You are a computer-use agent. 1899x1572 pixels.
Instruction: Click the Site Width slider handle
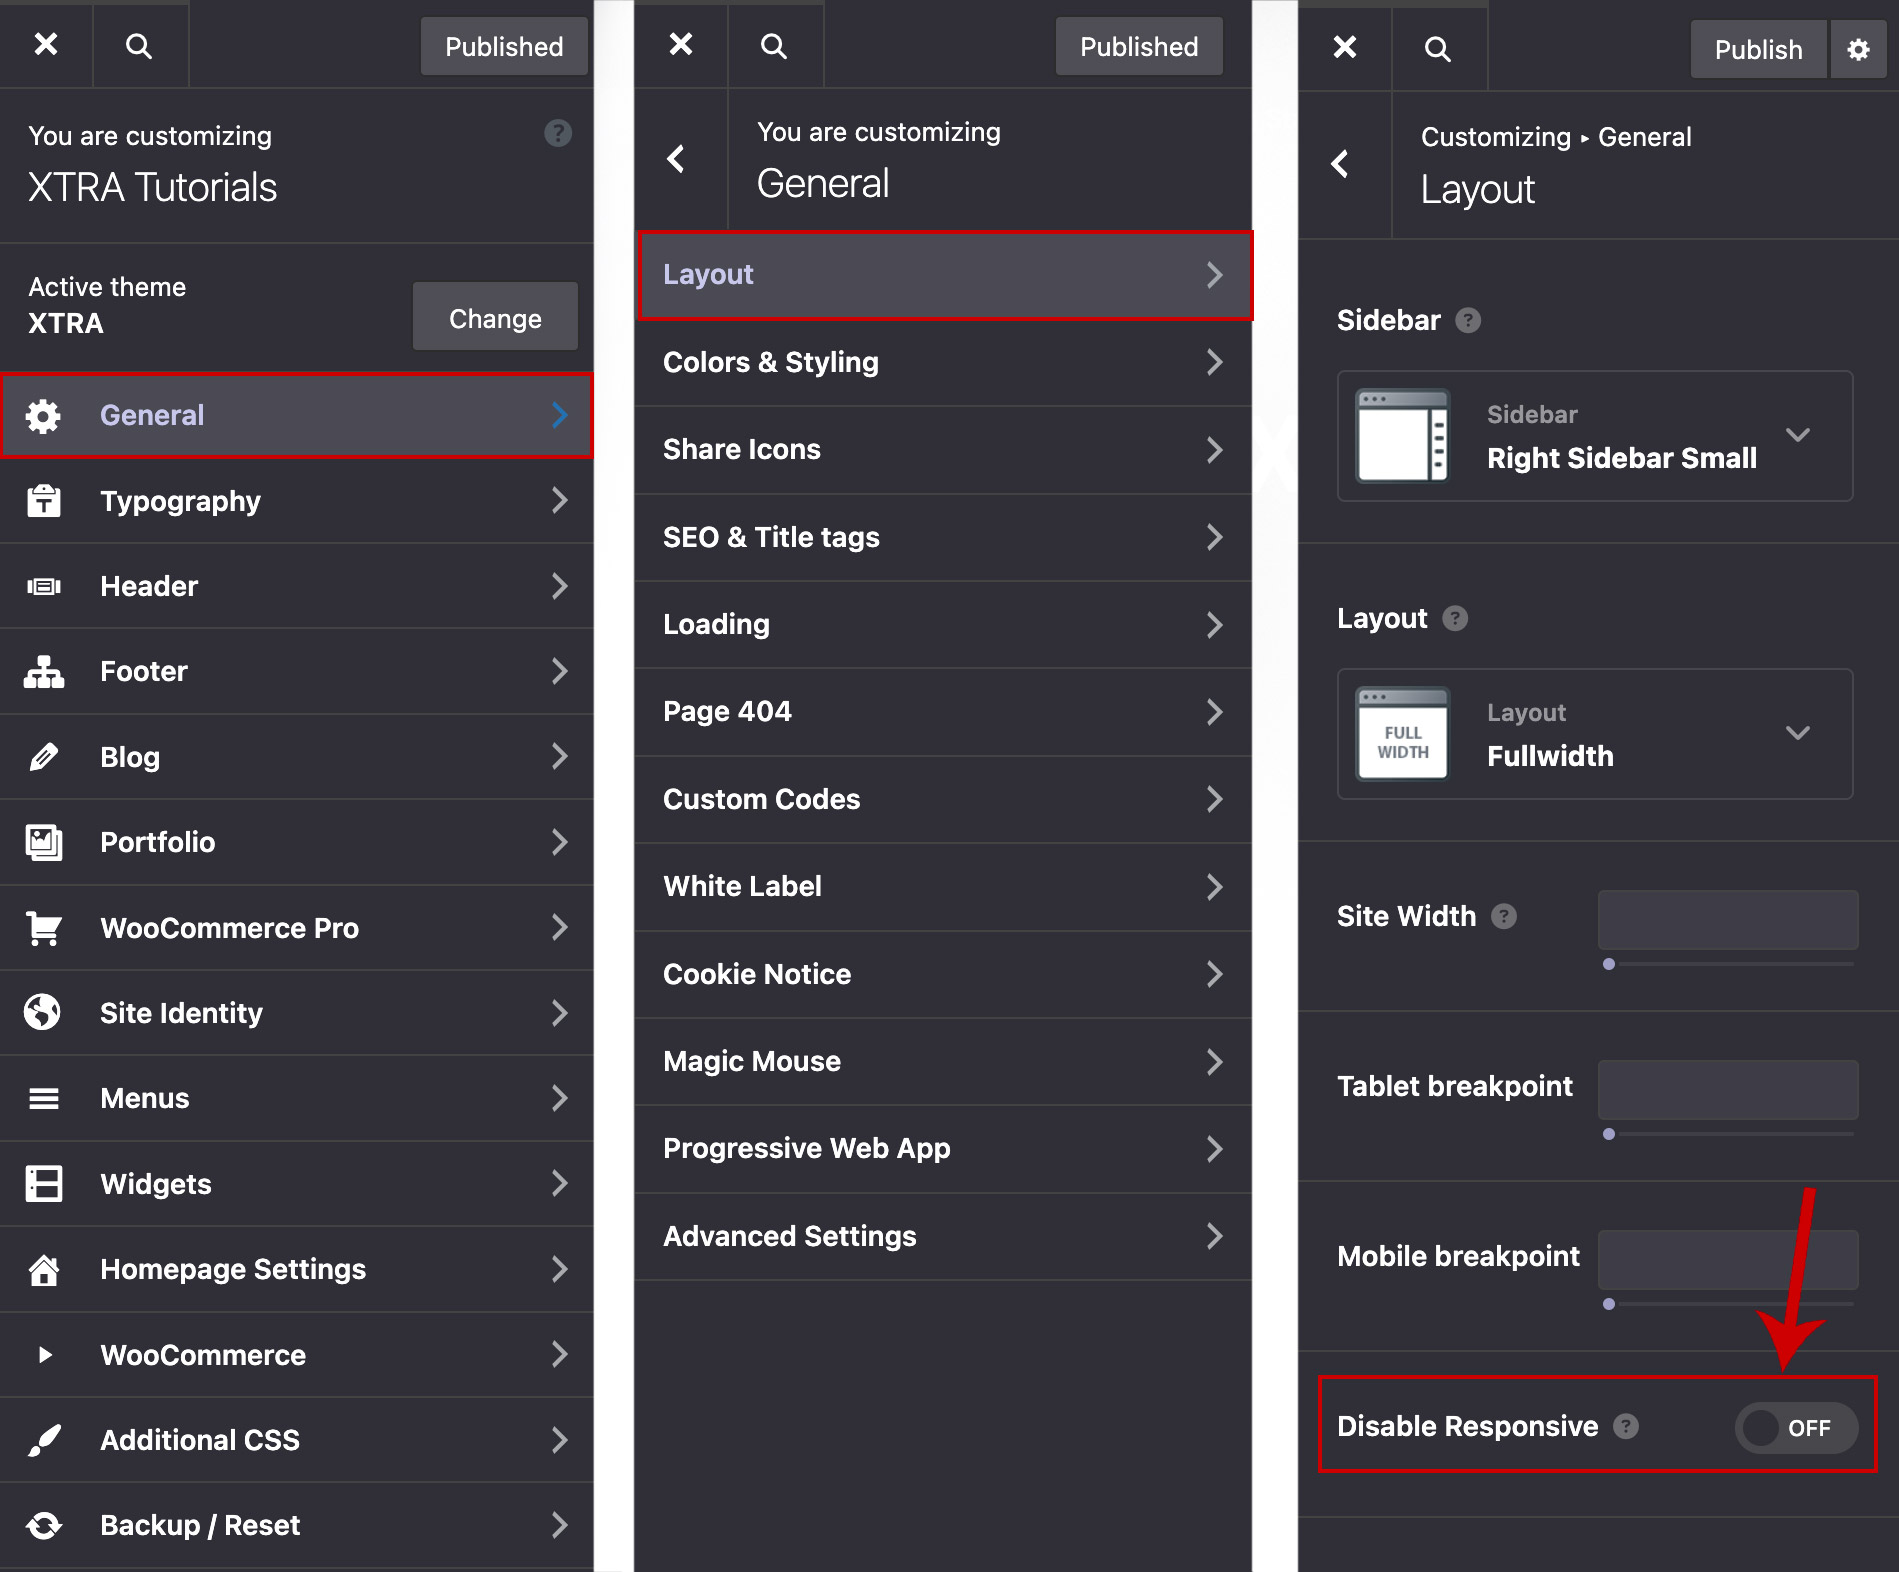pos(1609,965)
